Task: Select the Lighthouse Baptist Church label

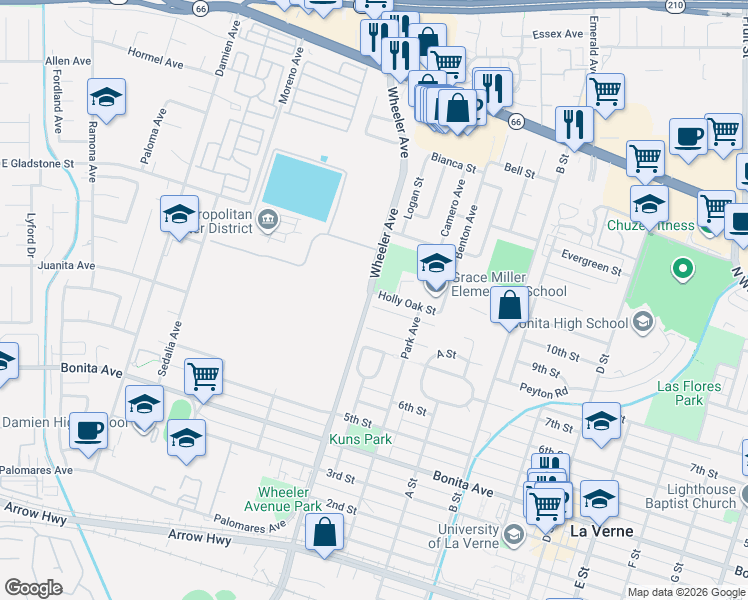Action: click(x=691, y=497)
